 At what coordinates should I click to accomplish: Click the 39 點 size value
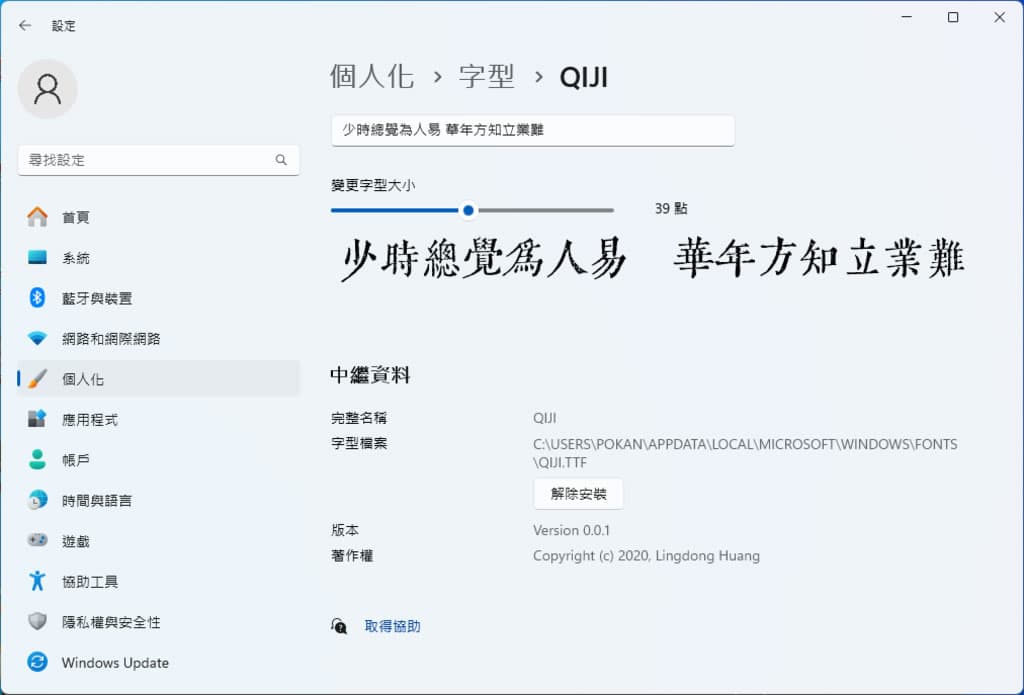[x=671, y=208]
